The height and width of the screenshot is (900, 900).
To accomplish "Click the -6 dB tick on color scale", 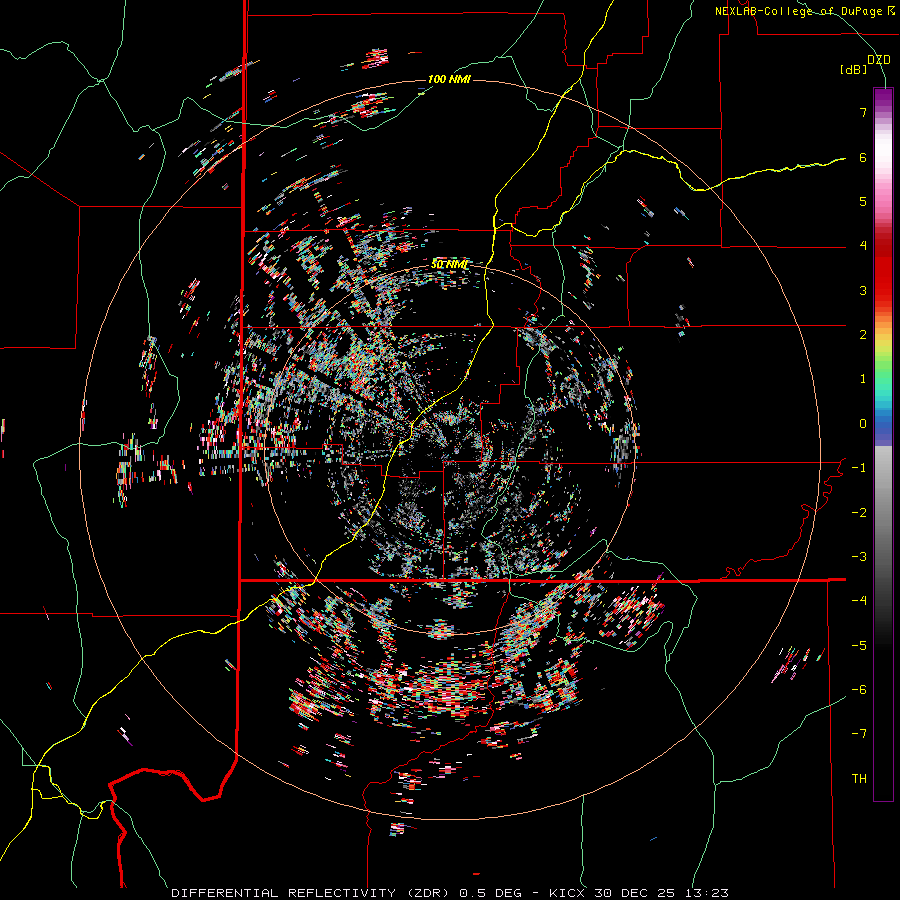I will (859, 690).
